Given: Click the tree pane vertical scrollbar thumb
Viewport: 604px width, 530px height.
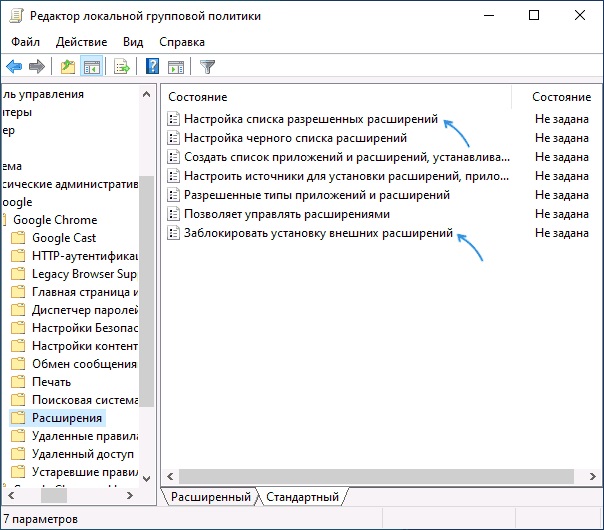Looking at the screenshot, I should tap(146, 291).
